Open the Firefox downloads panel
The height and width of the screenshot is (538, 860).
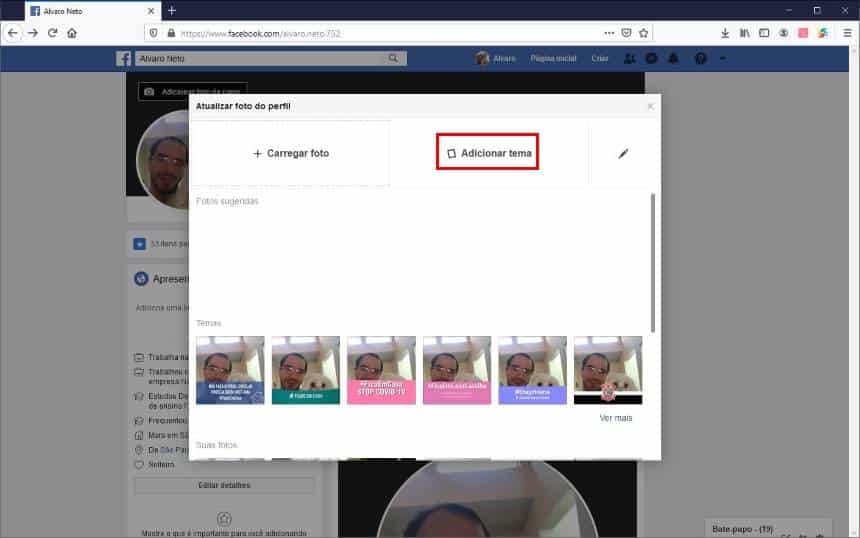point(725,33)
